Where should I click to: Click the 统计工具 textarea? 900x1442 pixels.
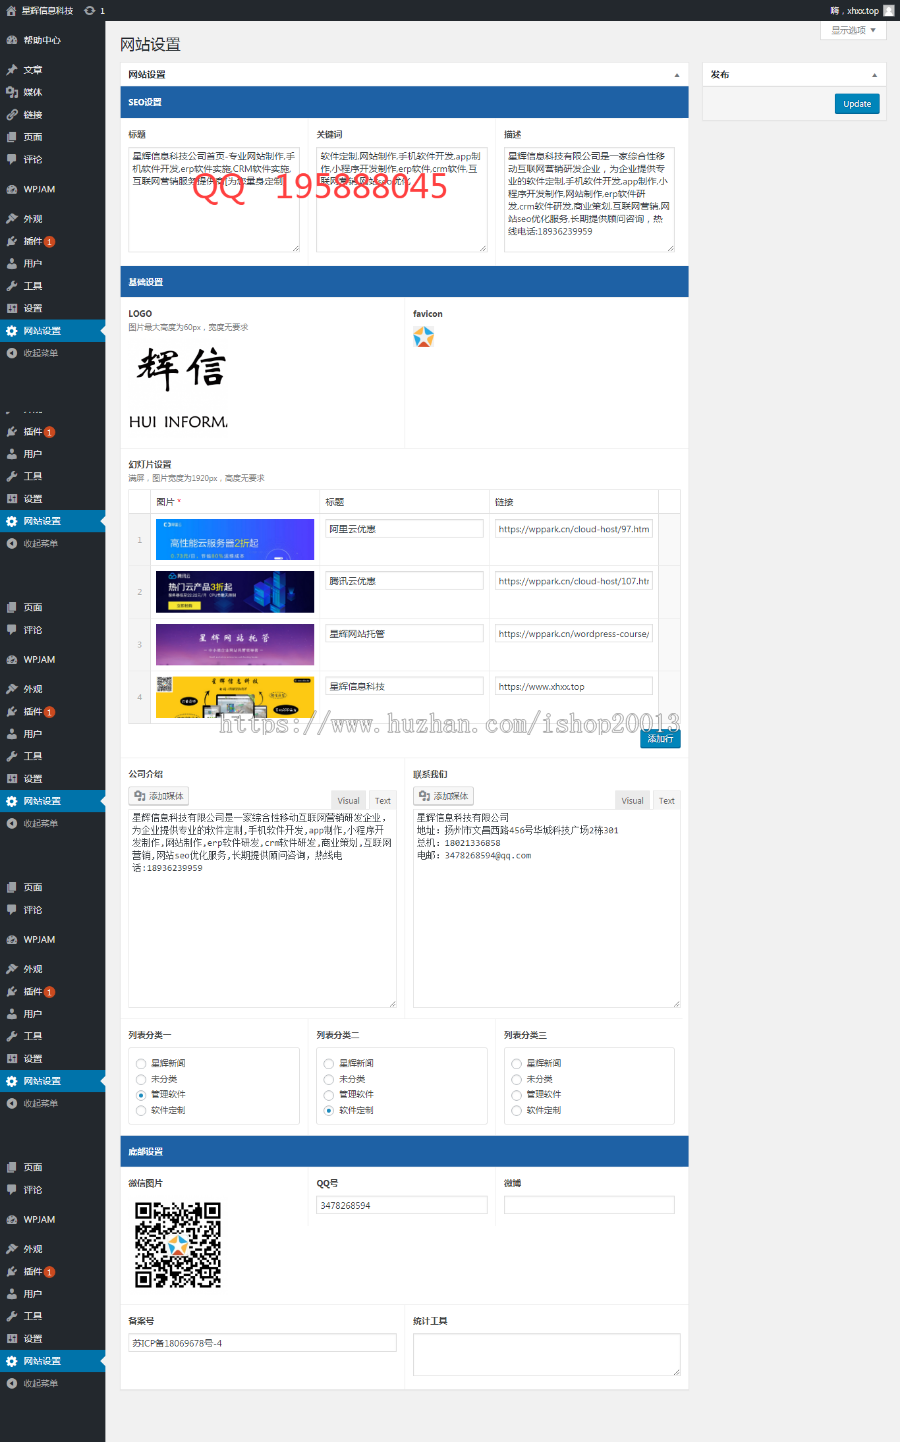[547, 1354]
